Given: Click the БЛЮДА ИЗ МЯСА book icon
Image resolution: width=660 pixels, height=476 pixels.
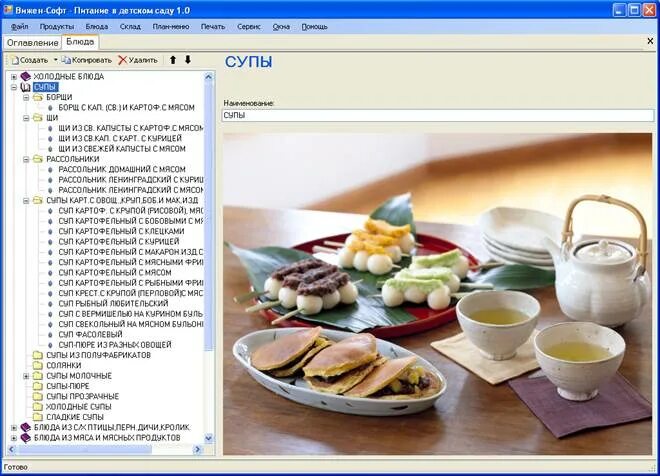Looking at the screenshot, I should pyautogui.click(x=26, y=438).
